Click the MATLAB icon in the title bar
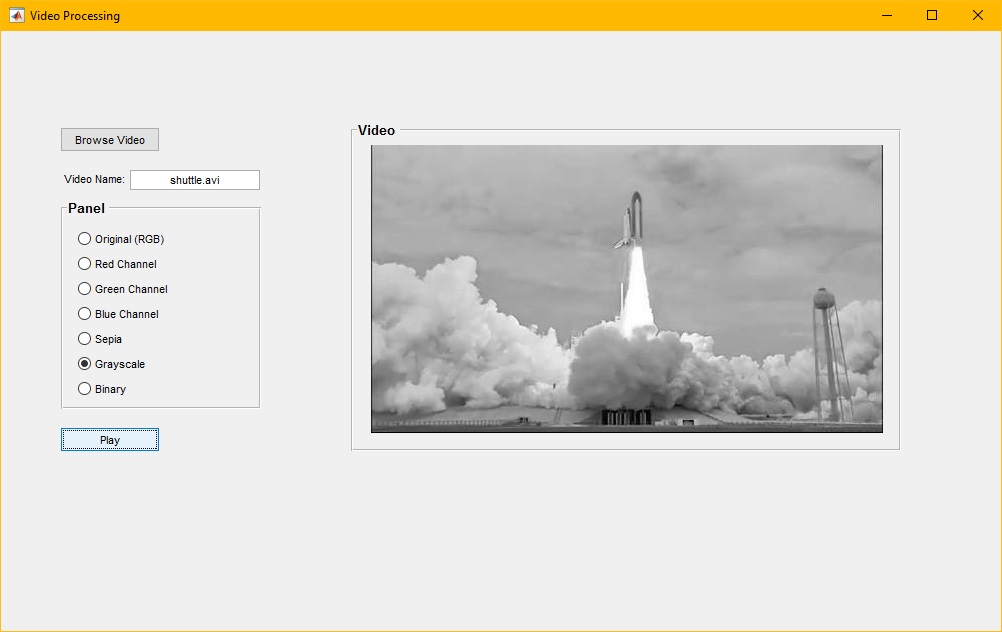The image size is (1002, 632). 16,15
